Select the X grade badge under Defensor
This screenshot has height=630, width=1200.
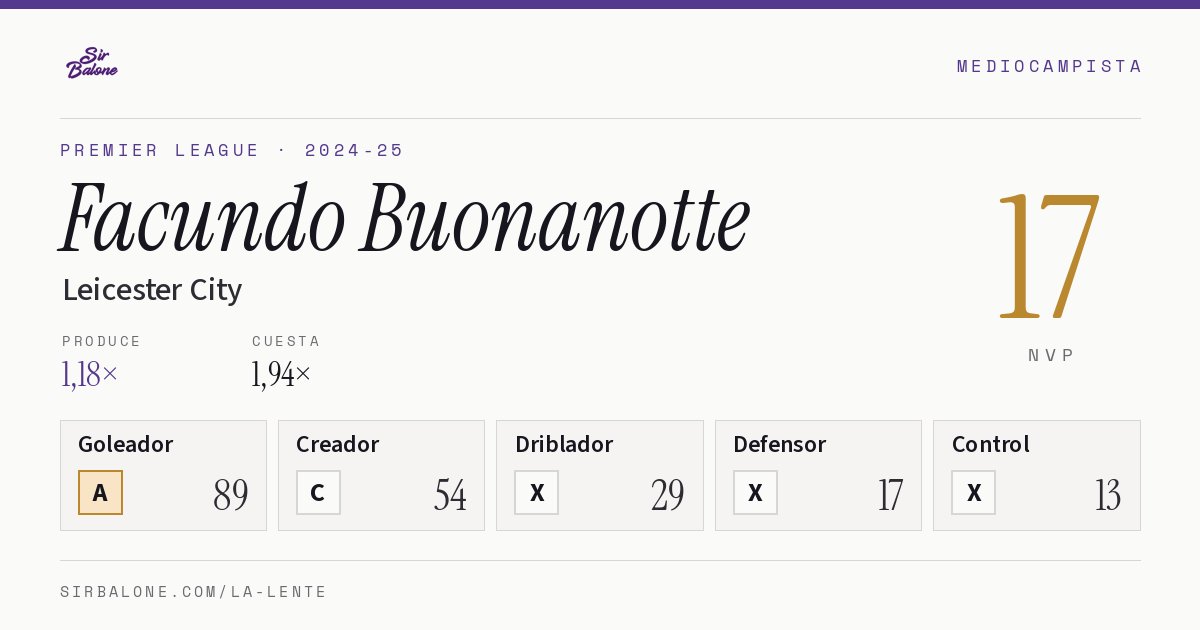coord(755,492)
